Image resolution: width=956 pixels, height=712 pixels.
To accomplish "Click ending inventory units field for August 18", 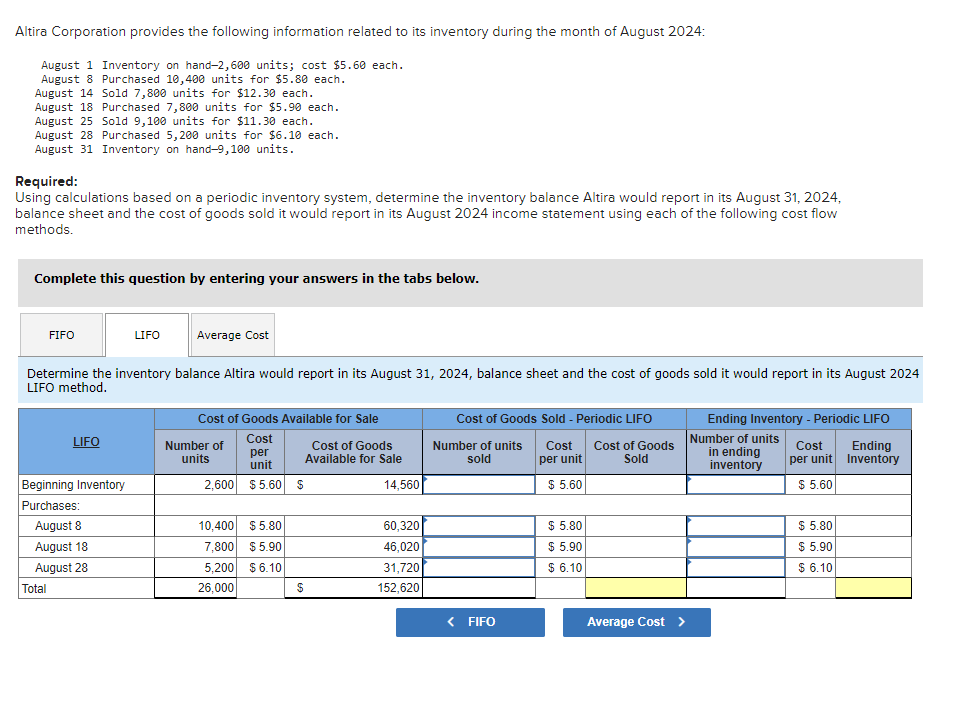I will tap(736, 547).
